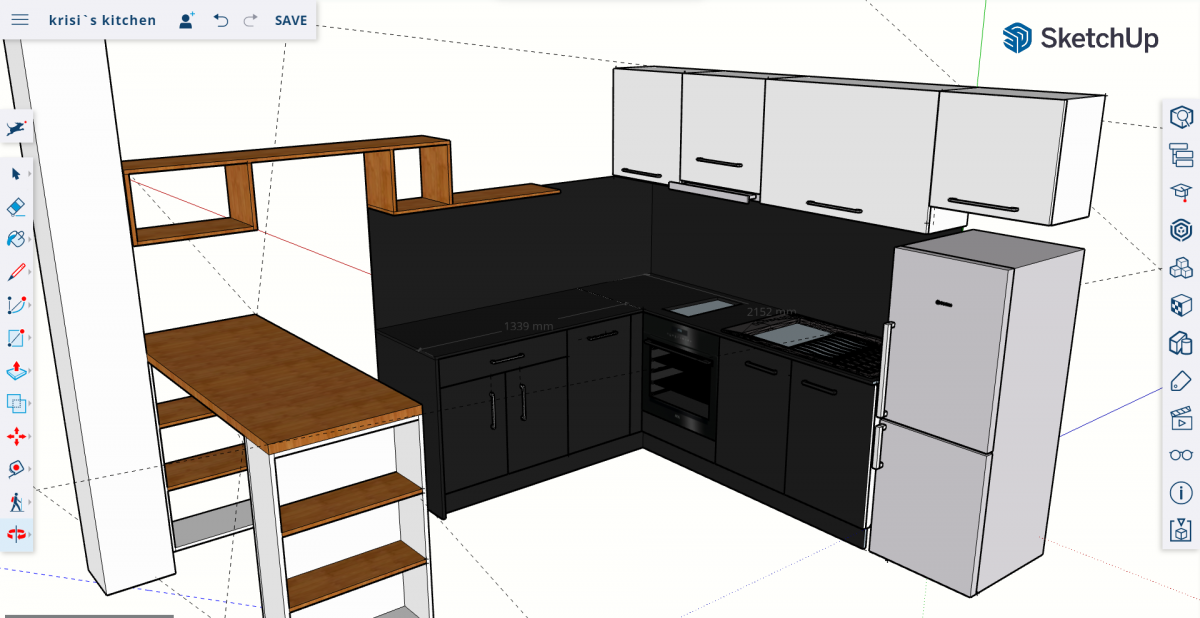Viewport: 1200px width, 618px height.
Task: Select the Line pencil tool
Action: 16,272
